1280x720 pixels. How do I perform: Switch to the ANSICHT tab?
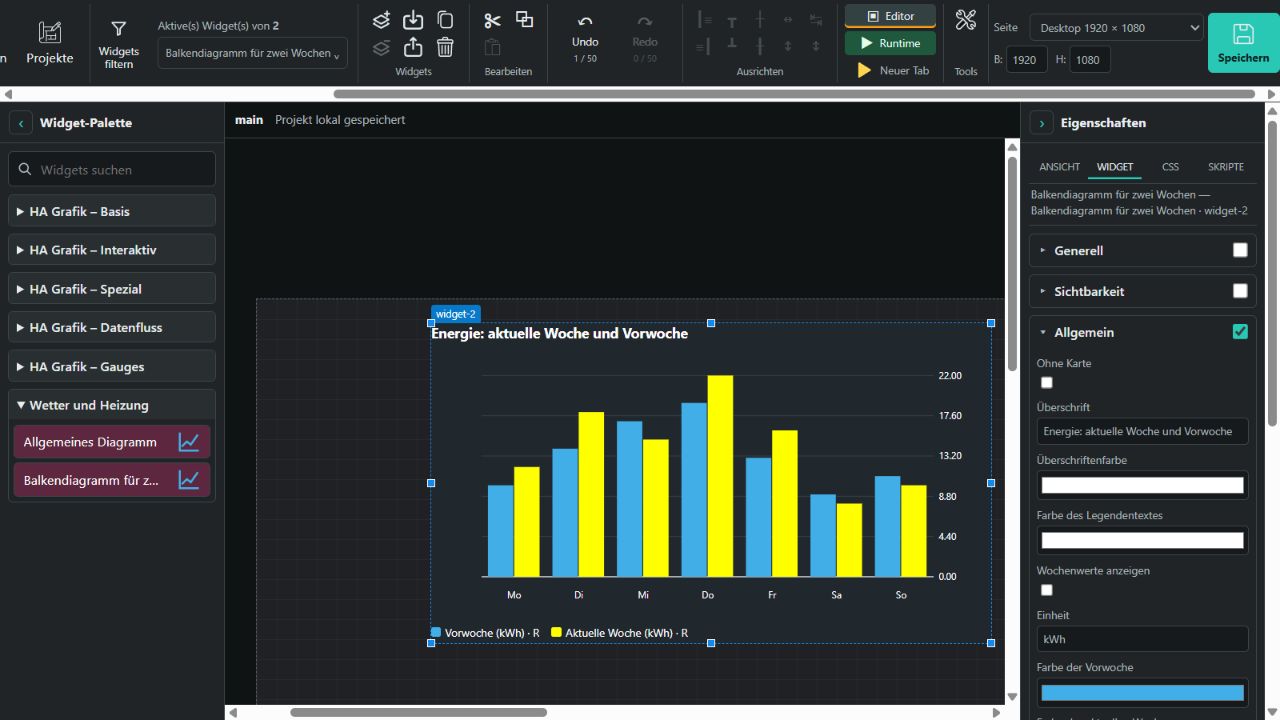1059,167
